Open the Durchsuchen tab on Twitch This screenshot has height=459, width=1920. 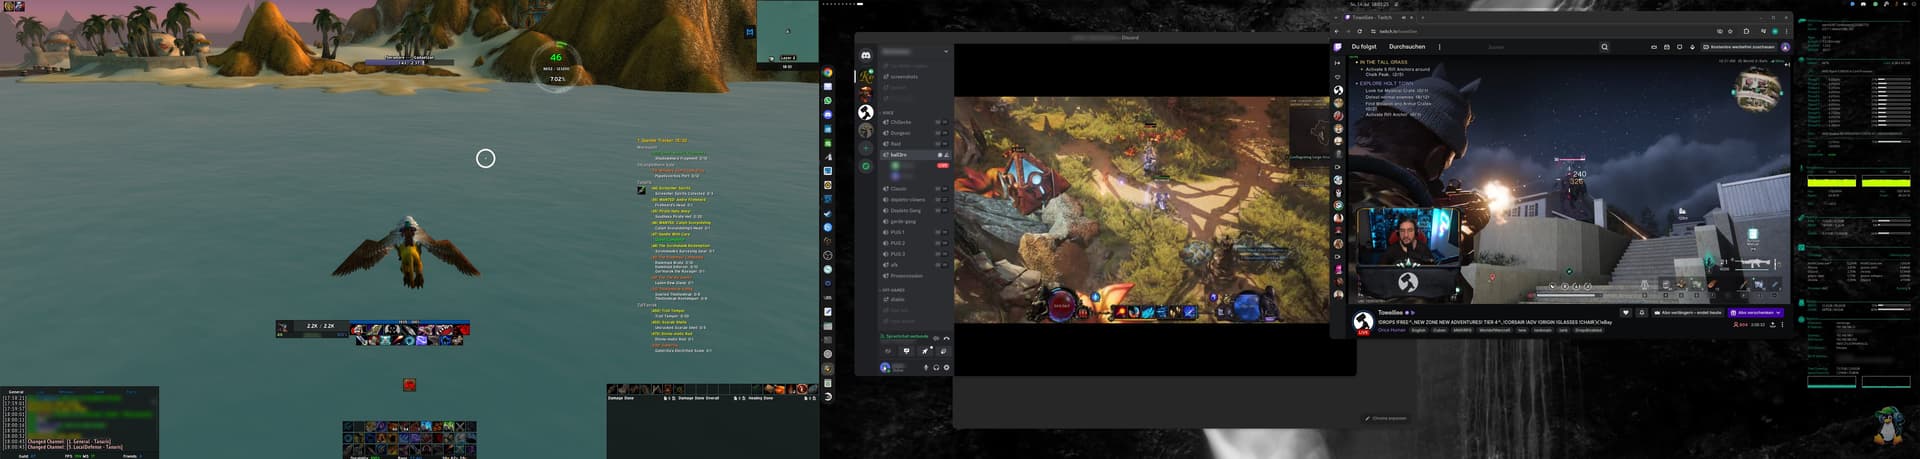click(1406, 47)
